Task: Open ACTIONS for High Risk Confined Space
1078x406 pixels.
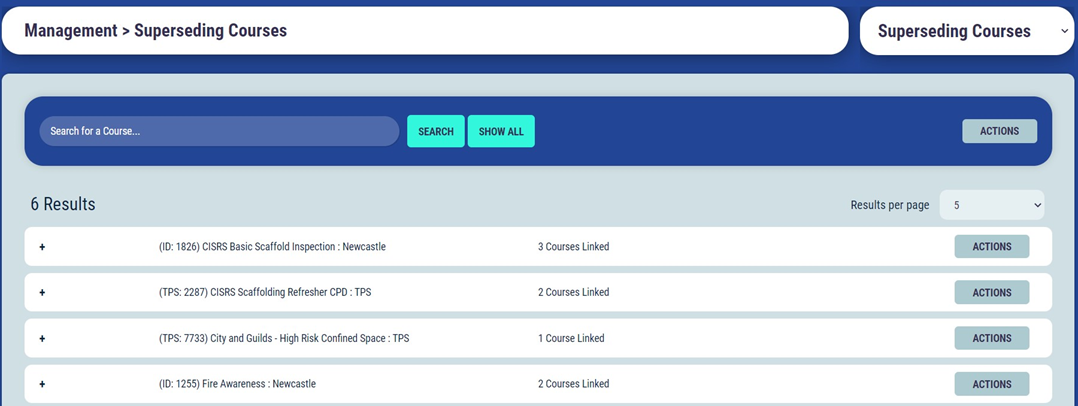Action: pyautogui.click(x=991, y=338)
